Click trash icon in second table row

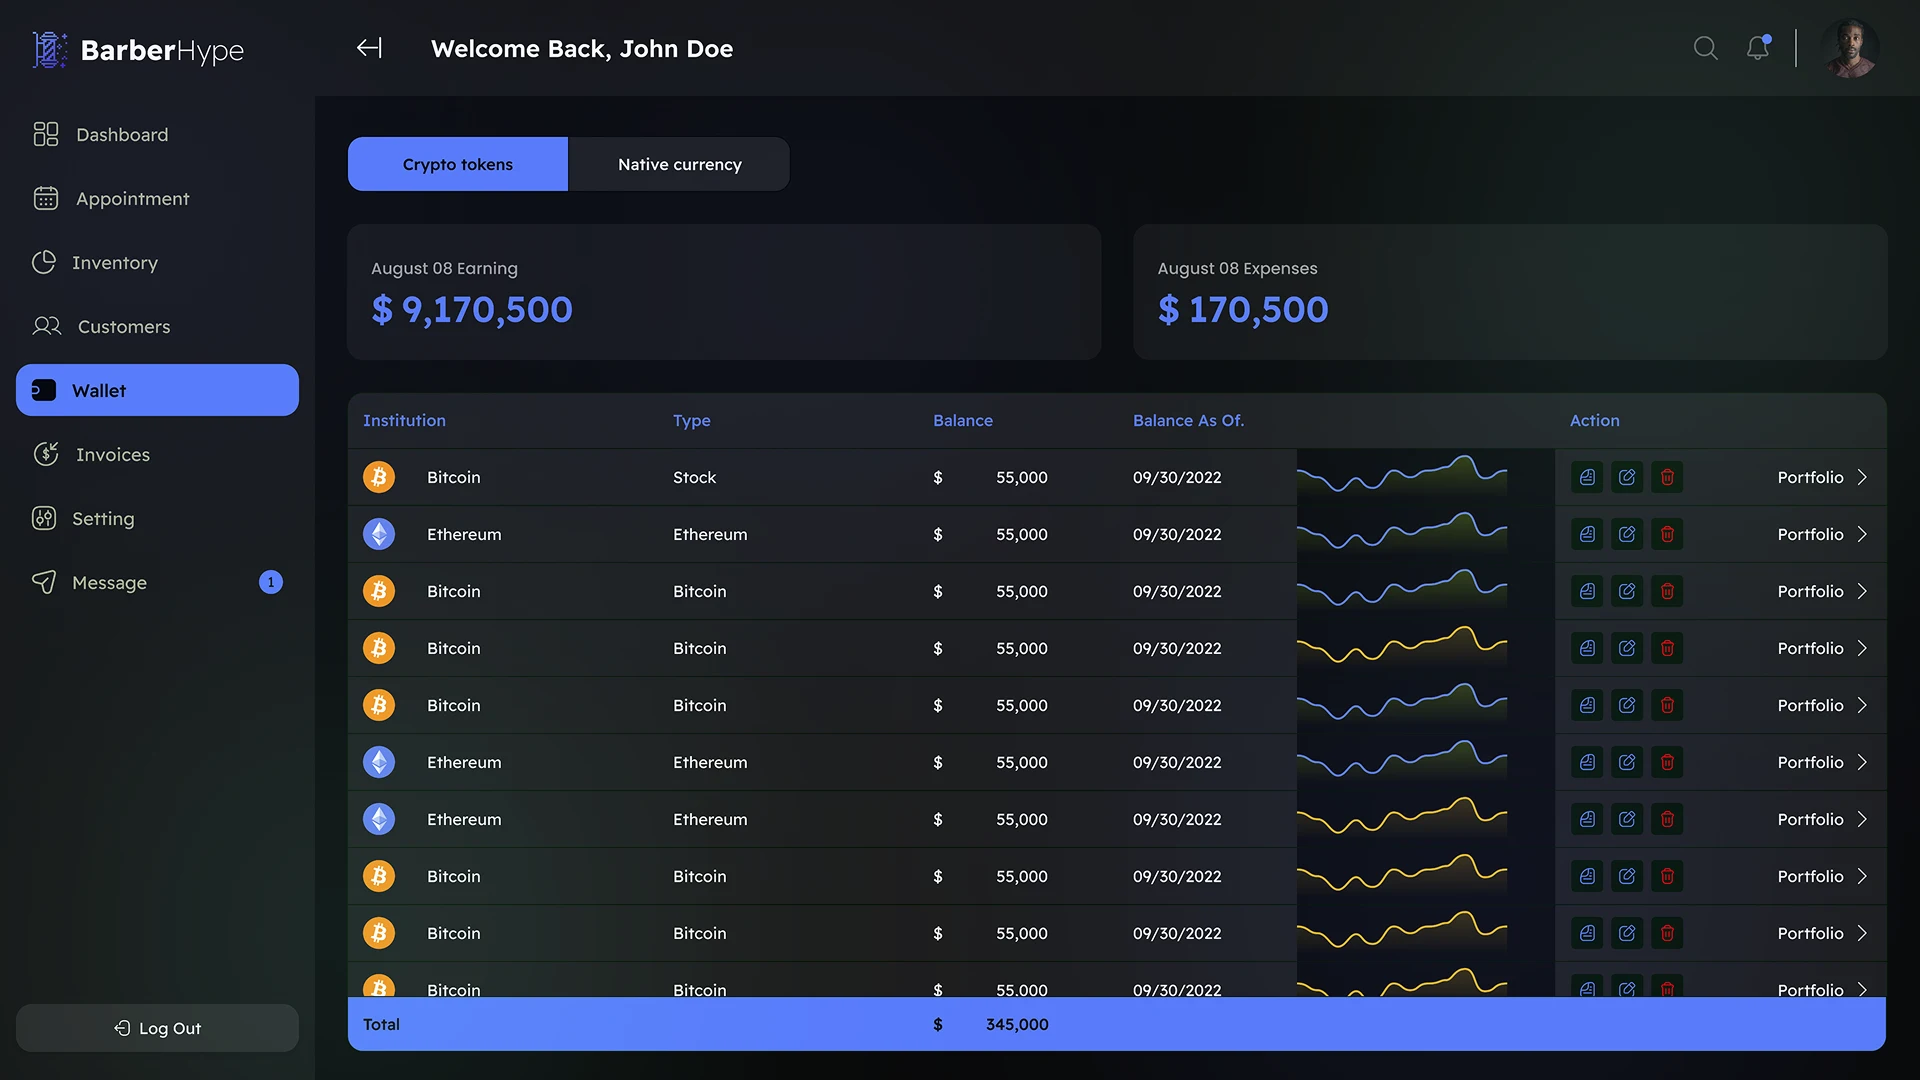pos(1667,534)
